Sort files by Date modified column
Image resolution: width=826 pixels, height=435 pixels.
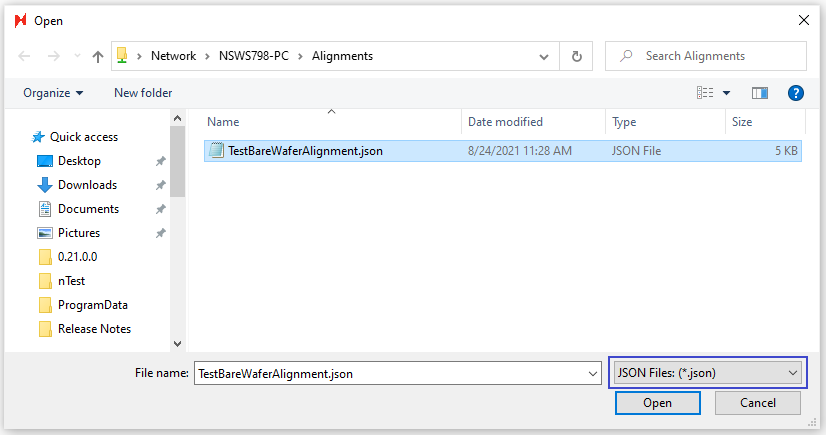pyautogui.click(x=506, y=122)
